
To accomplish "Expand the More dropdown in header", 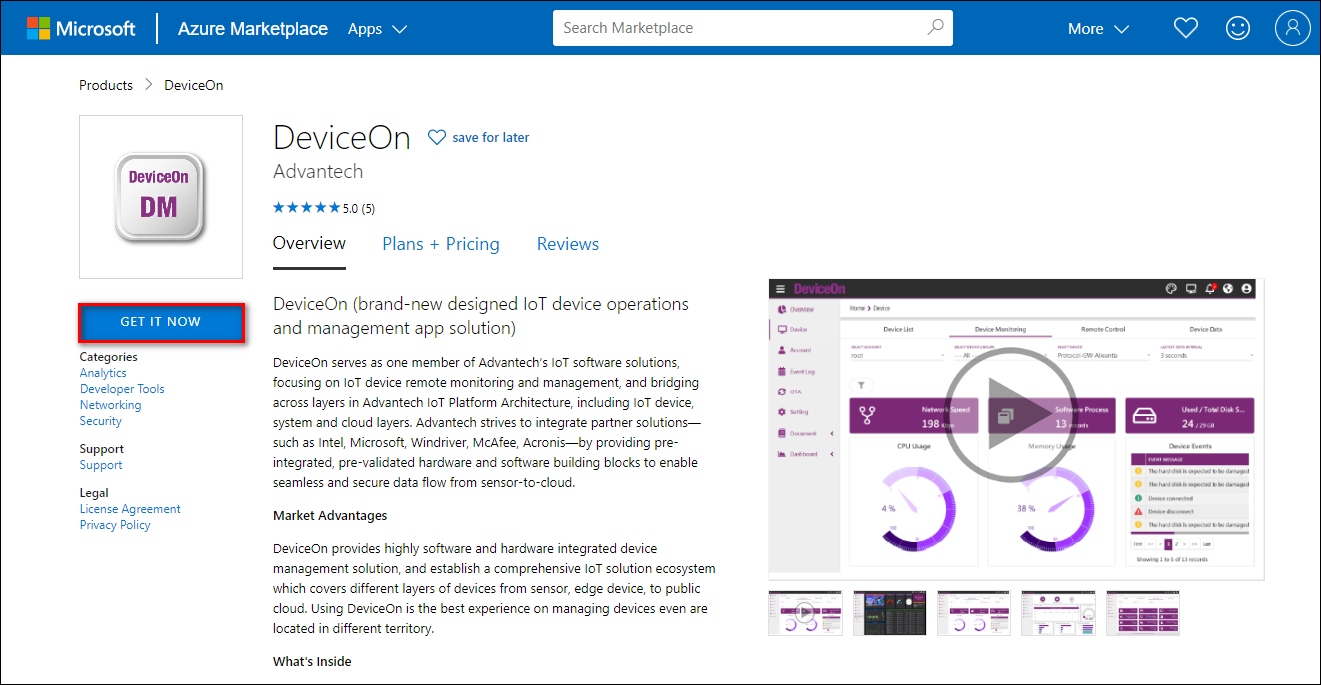I will click(1098, 29).
